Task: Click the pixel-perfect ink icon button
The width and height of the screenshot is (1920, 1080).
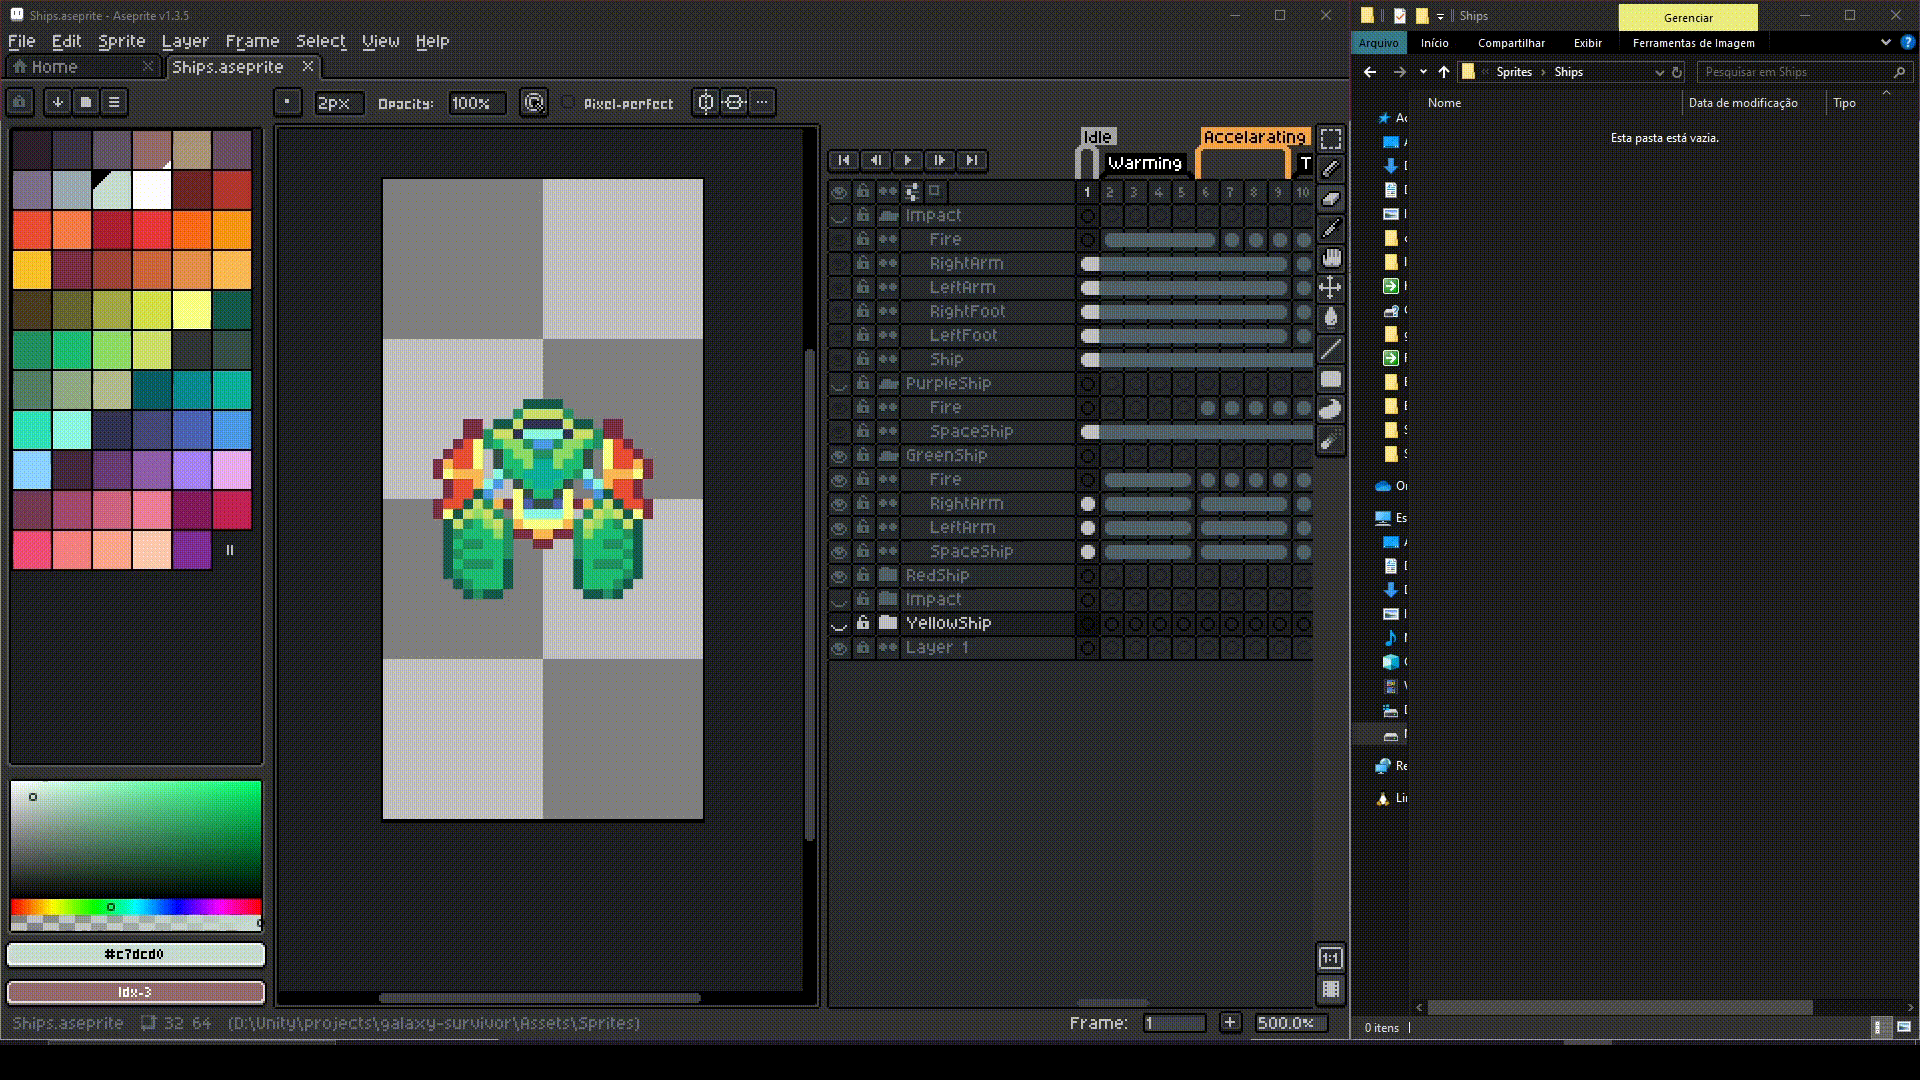Action: tap(534, 103)
